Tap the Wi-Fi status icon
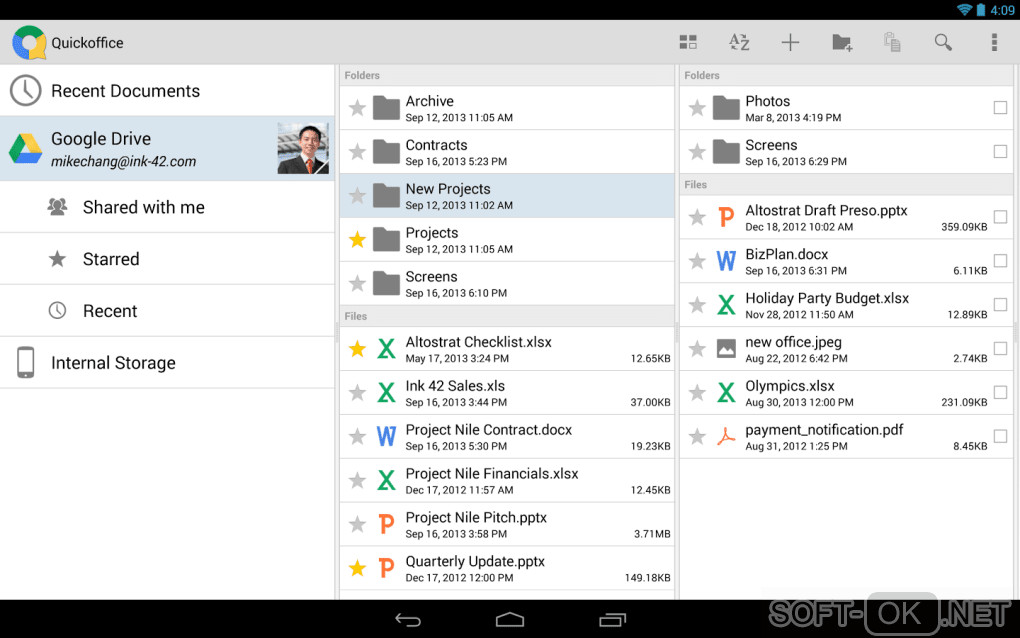Screen dimensions: 1020x638 (964, 10)
